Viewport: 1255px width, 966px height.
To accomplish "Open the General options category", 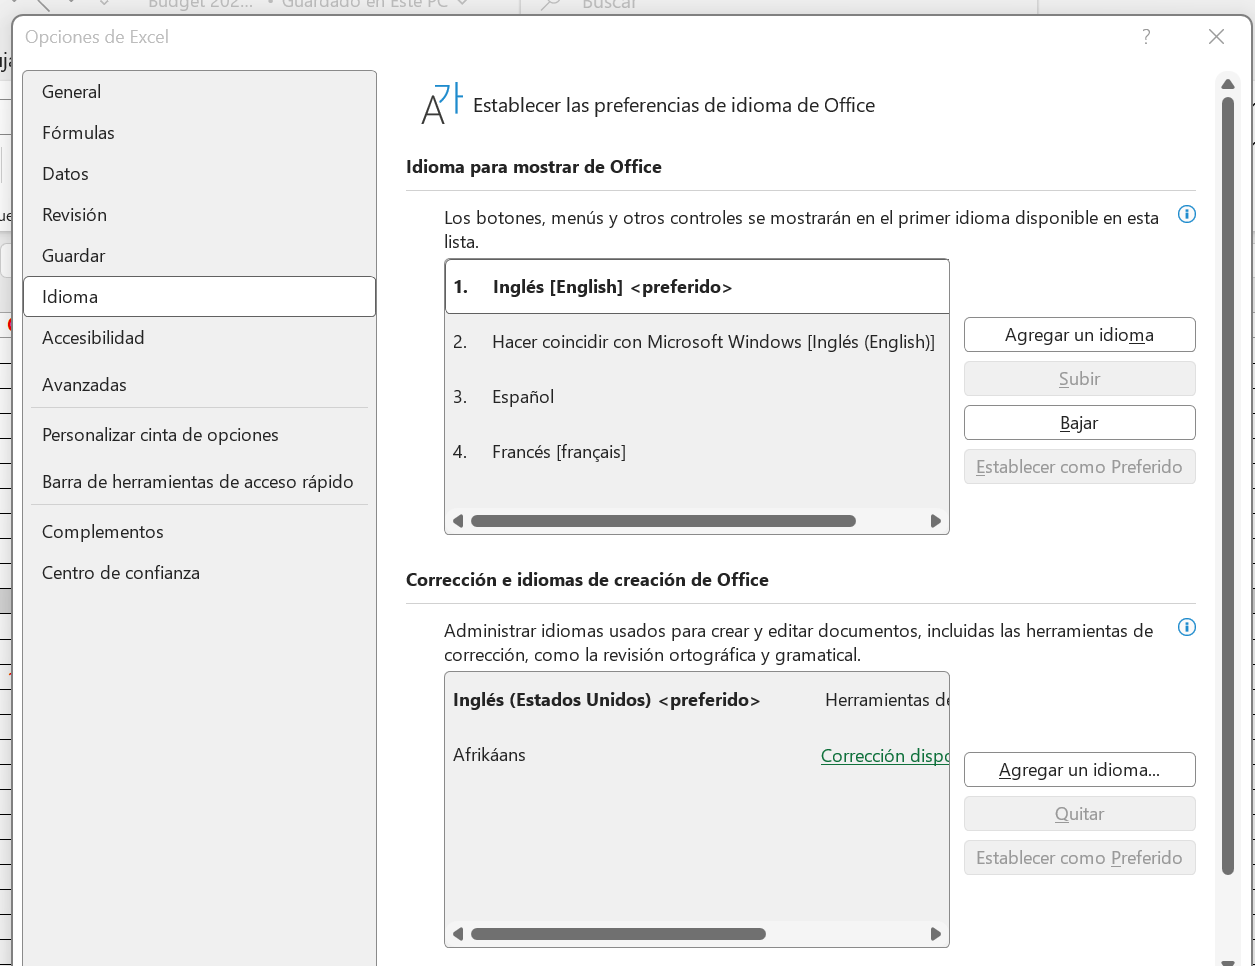I will 199,92.
